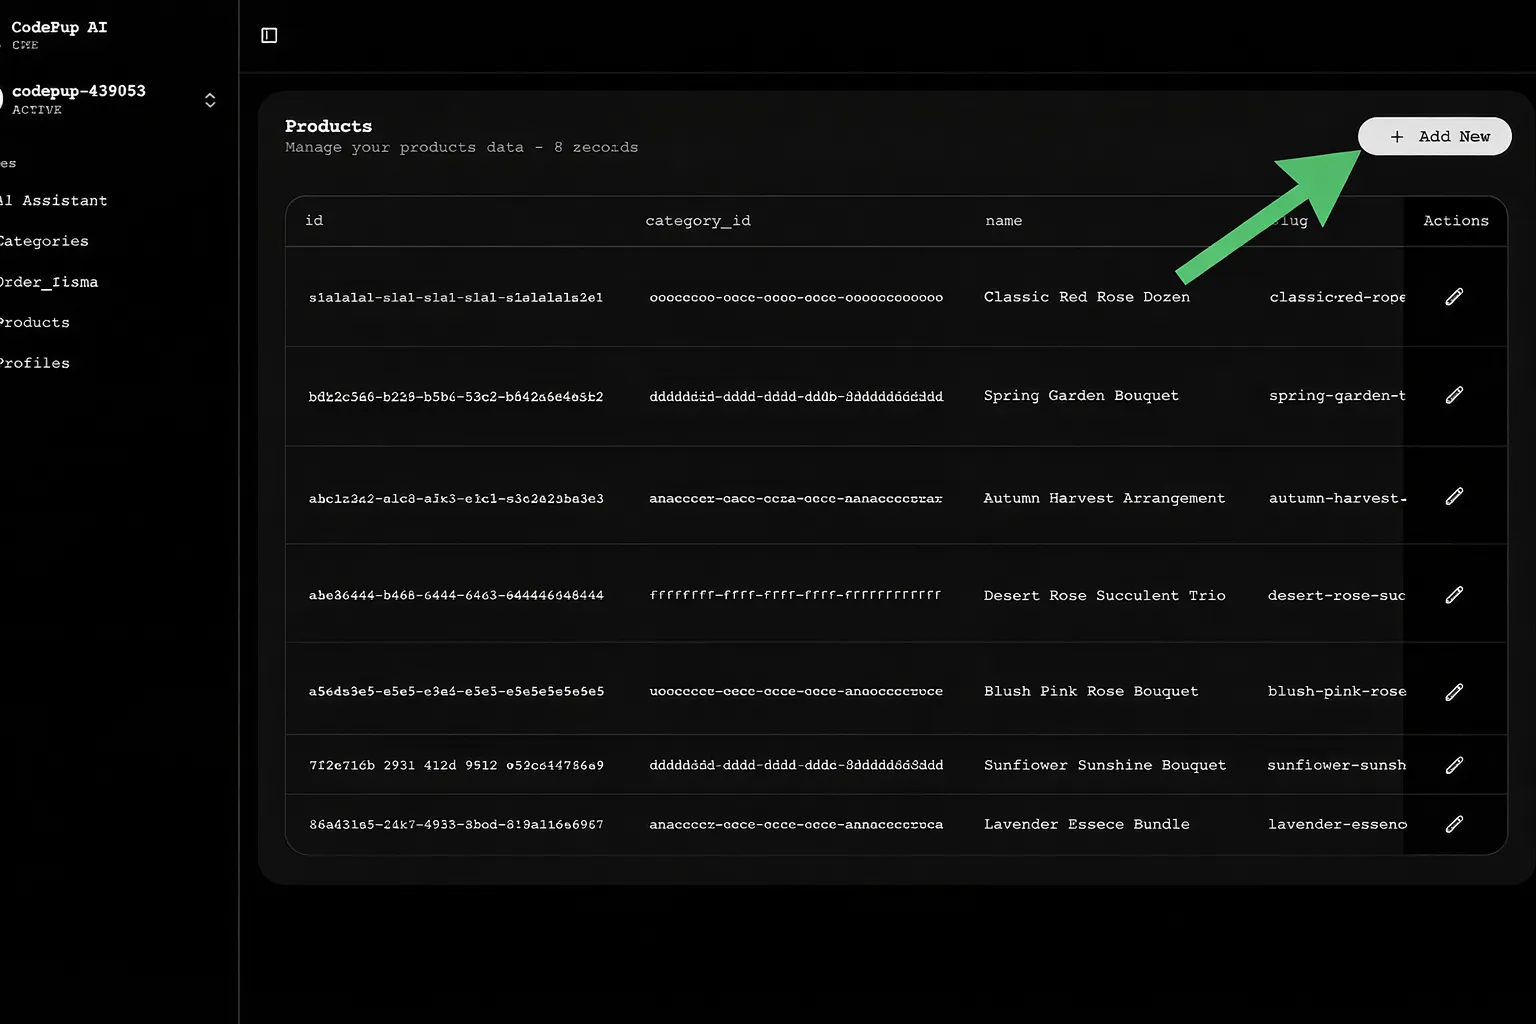Click the CodePup AI logo
1536x1024 pixels.
coord(59,27)
